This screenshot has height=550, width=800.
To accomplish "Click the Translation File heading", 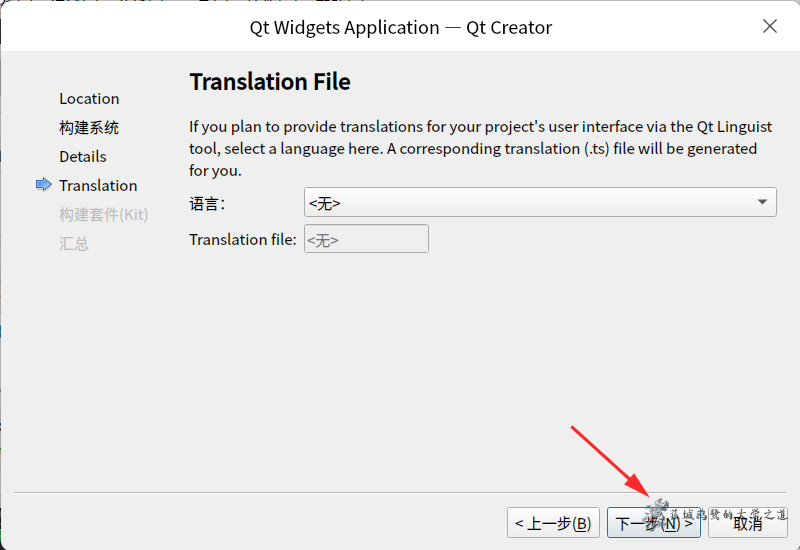I will tap(270, 82).
